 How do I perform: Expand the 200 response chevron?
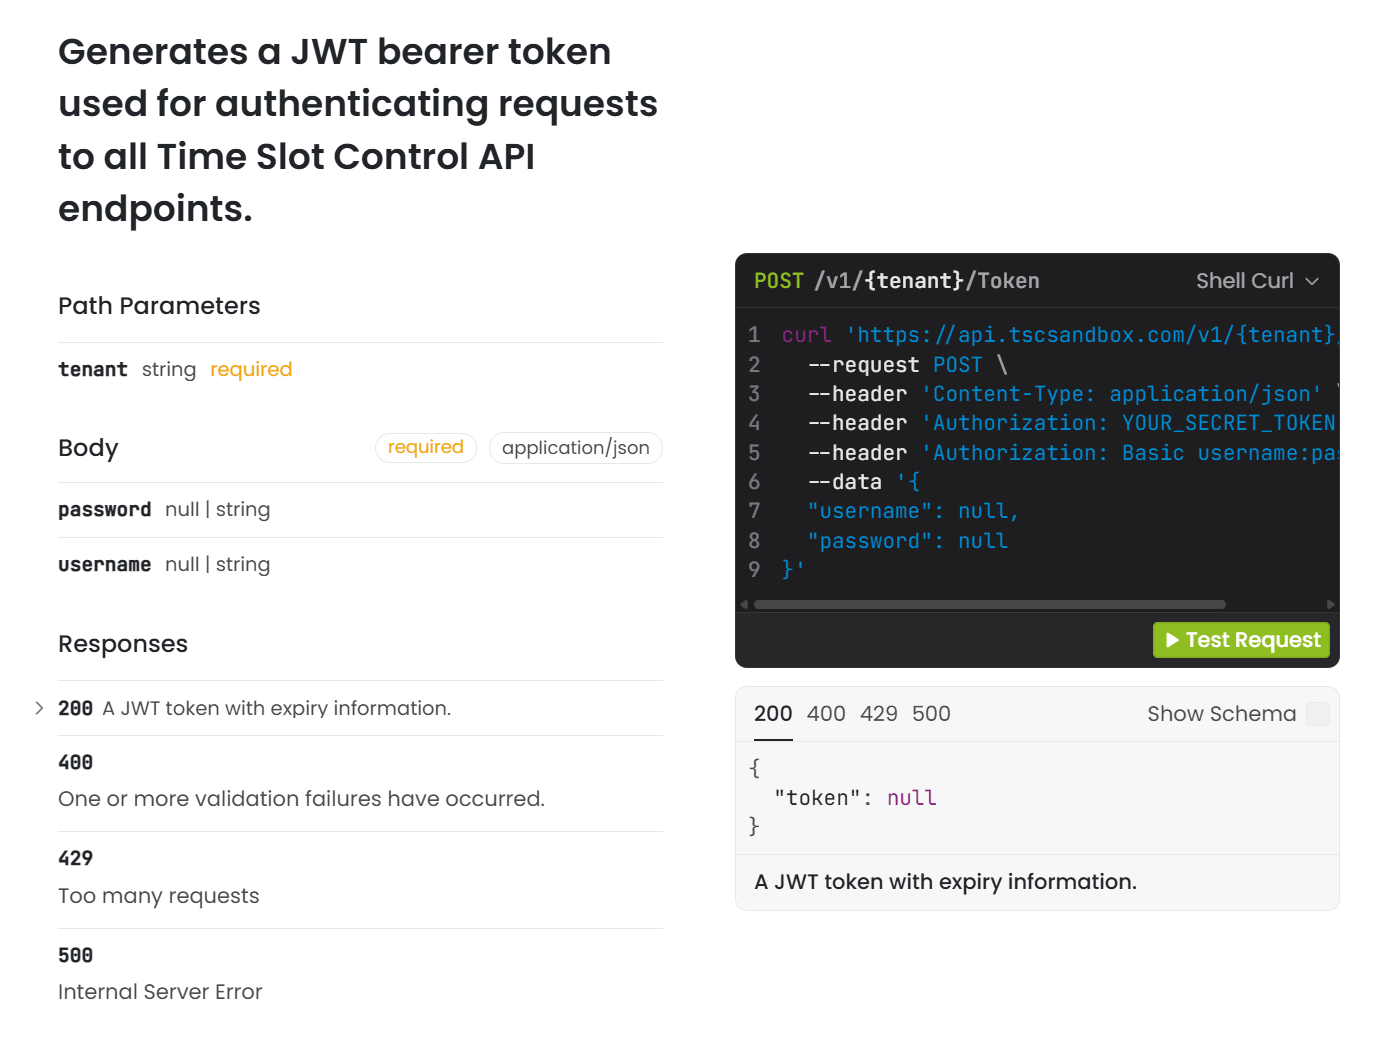tap(39, 708)
